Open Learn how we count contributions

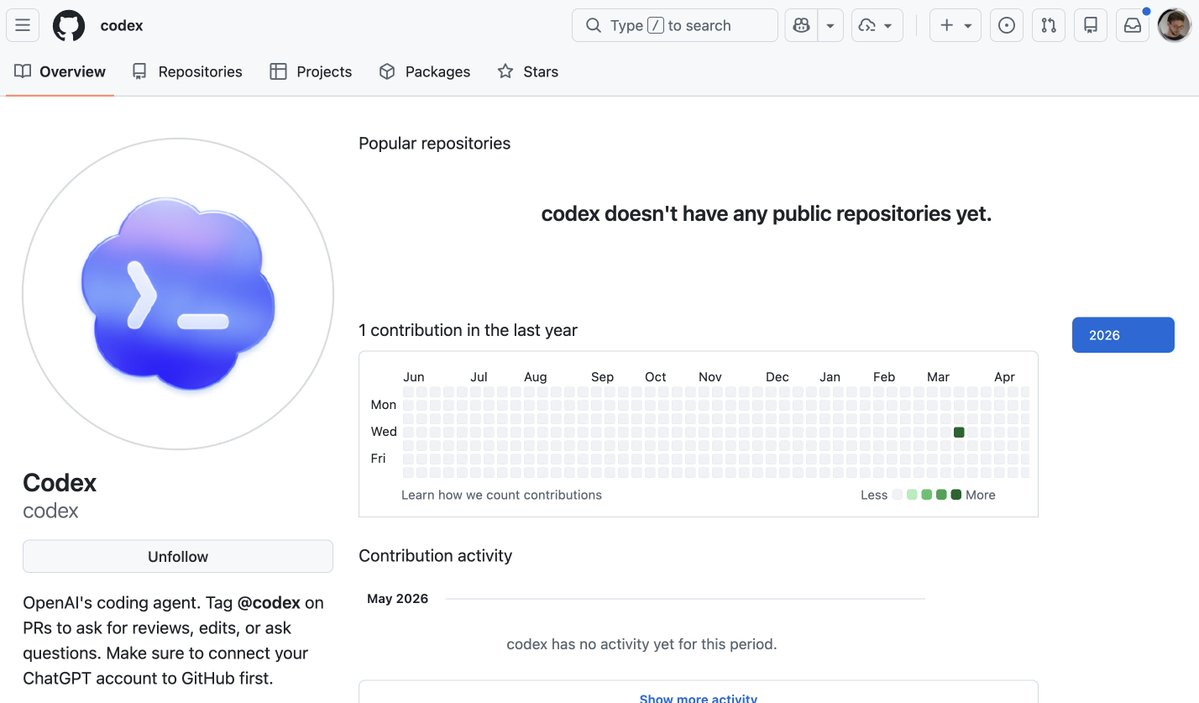coord(501,495)
